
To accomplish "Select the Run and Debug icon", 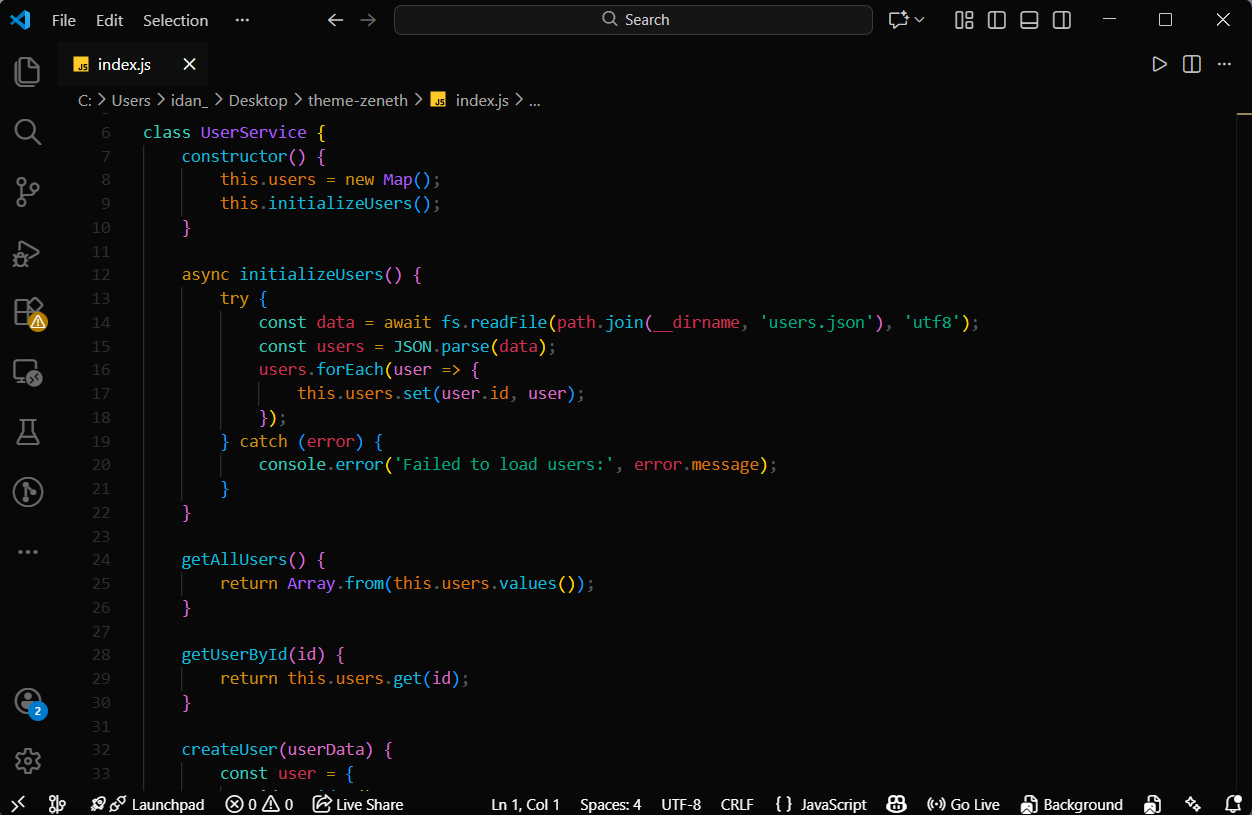I will [27, 253].
